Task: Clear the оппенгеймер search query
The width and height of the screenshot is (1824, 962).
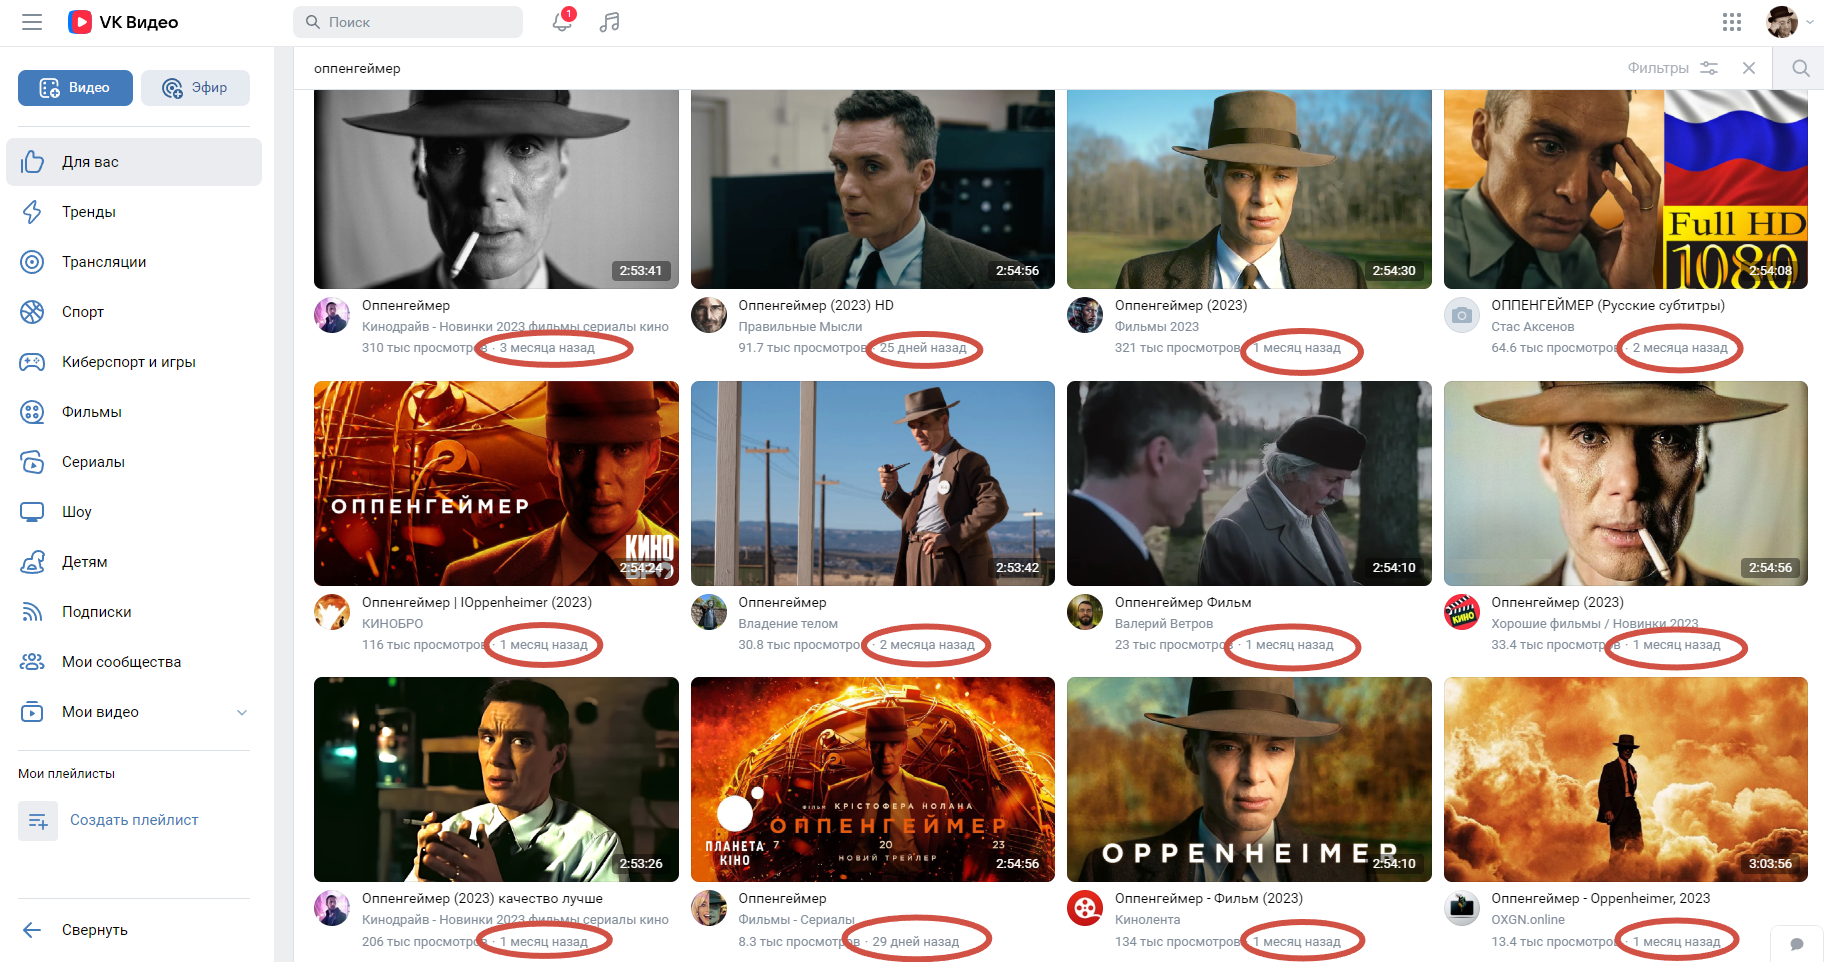Action: pyautogui.click(x=1749, y=68)
